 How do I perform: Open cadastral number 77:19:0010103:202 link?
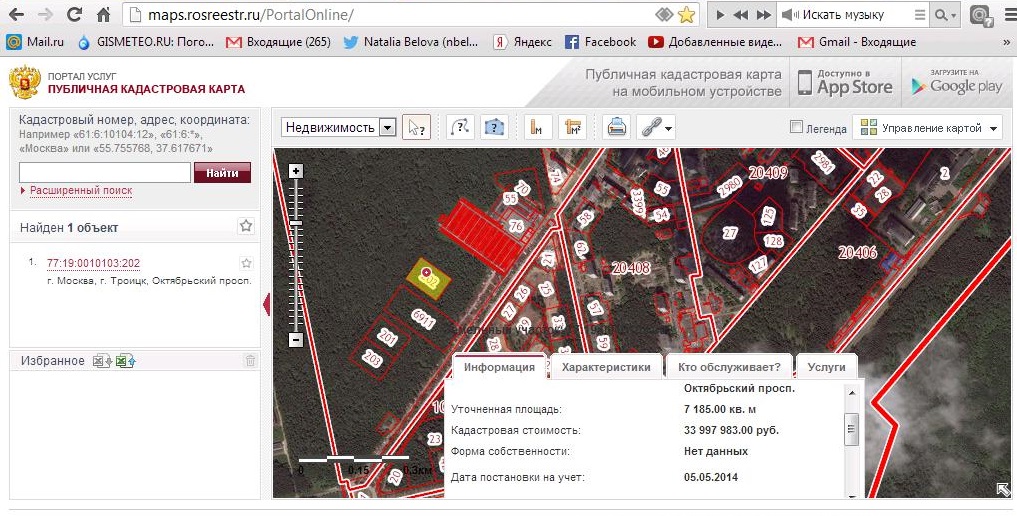point(93,263)
